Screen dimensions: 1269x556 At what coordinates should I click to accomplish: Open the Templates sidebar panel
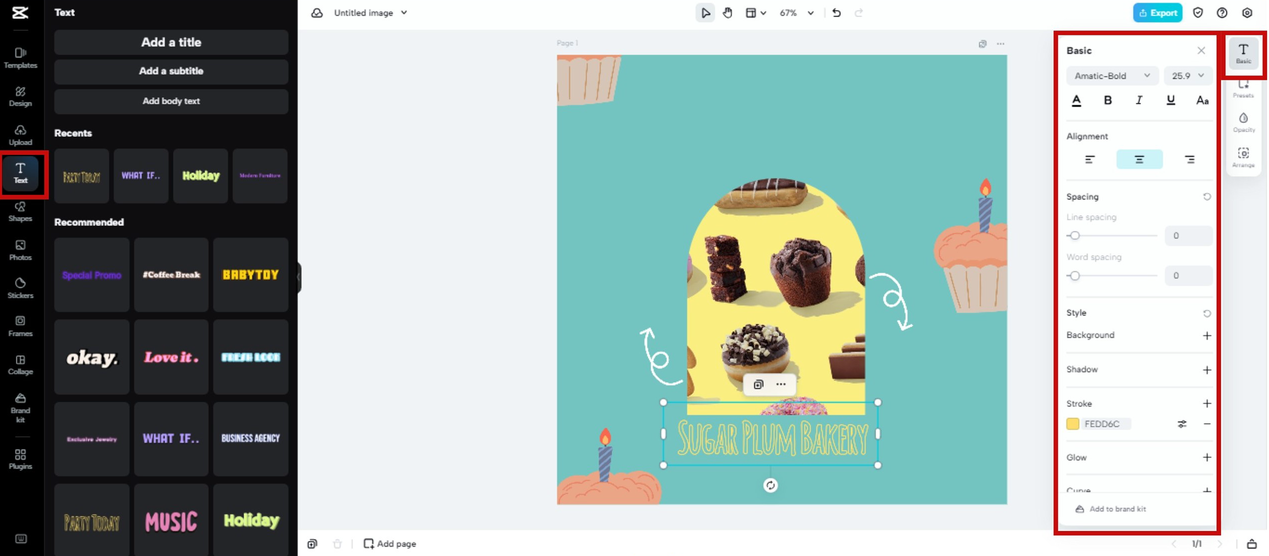pyautogui.click(x=20, y=57)
